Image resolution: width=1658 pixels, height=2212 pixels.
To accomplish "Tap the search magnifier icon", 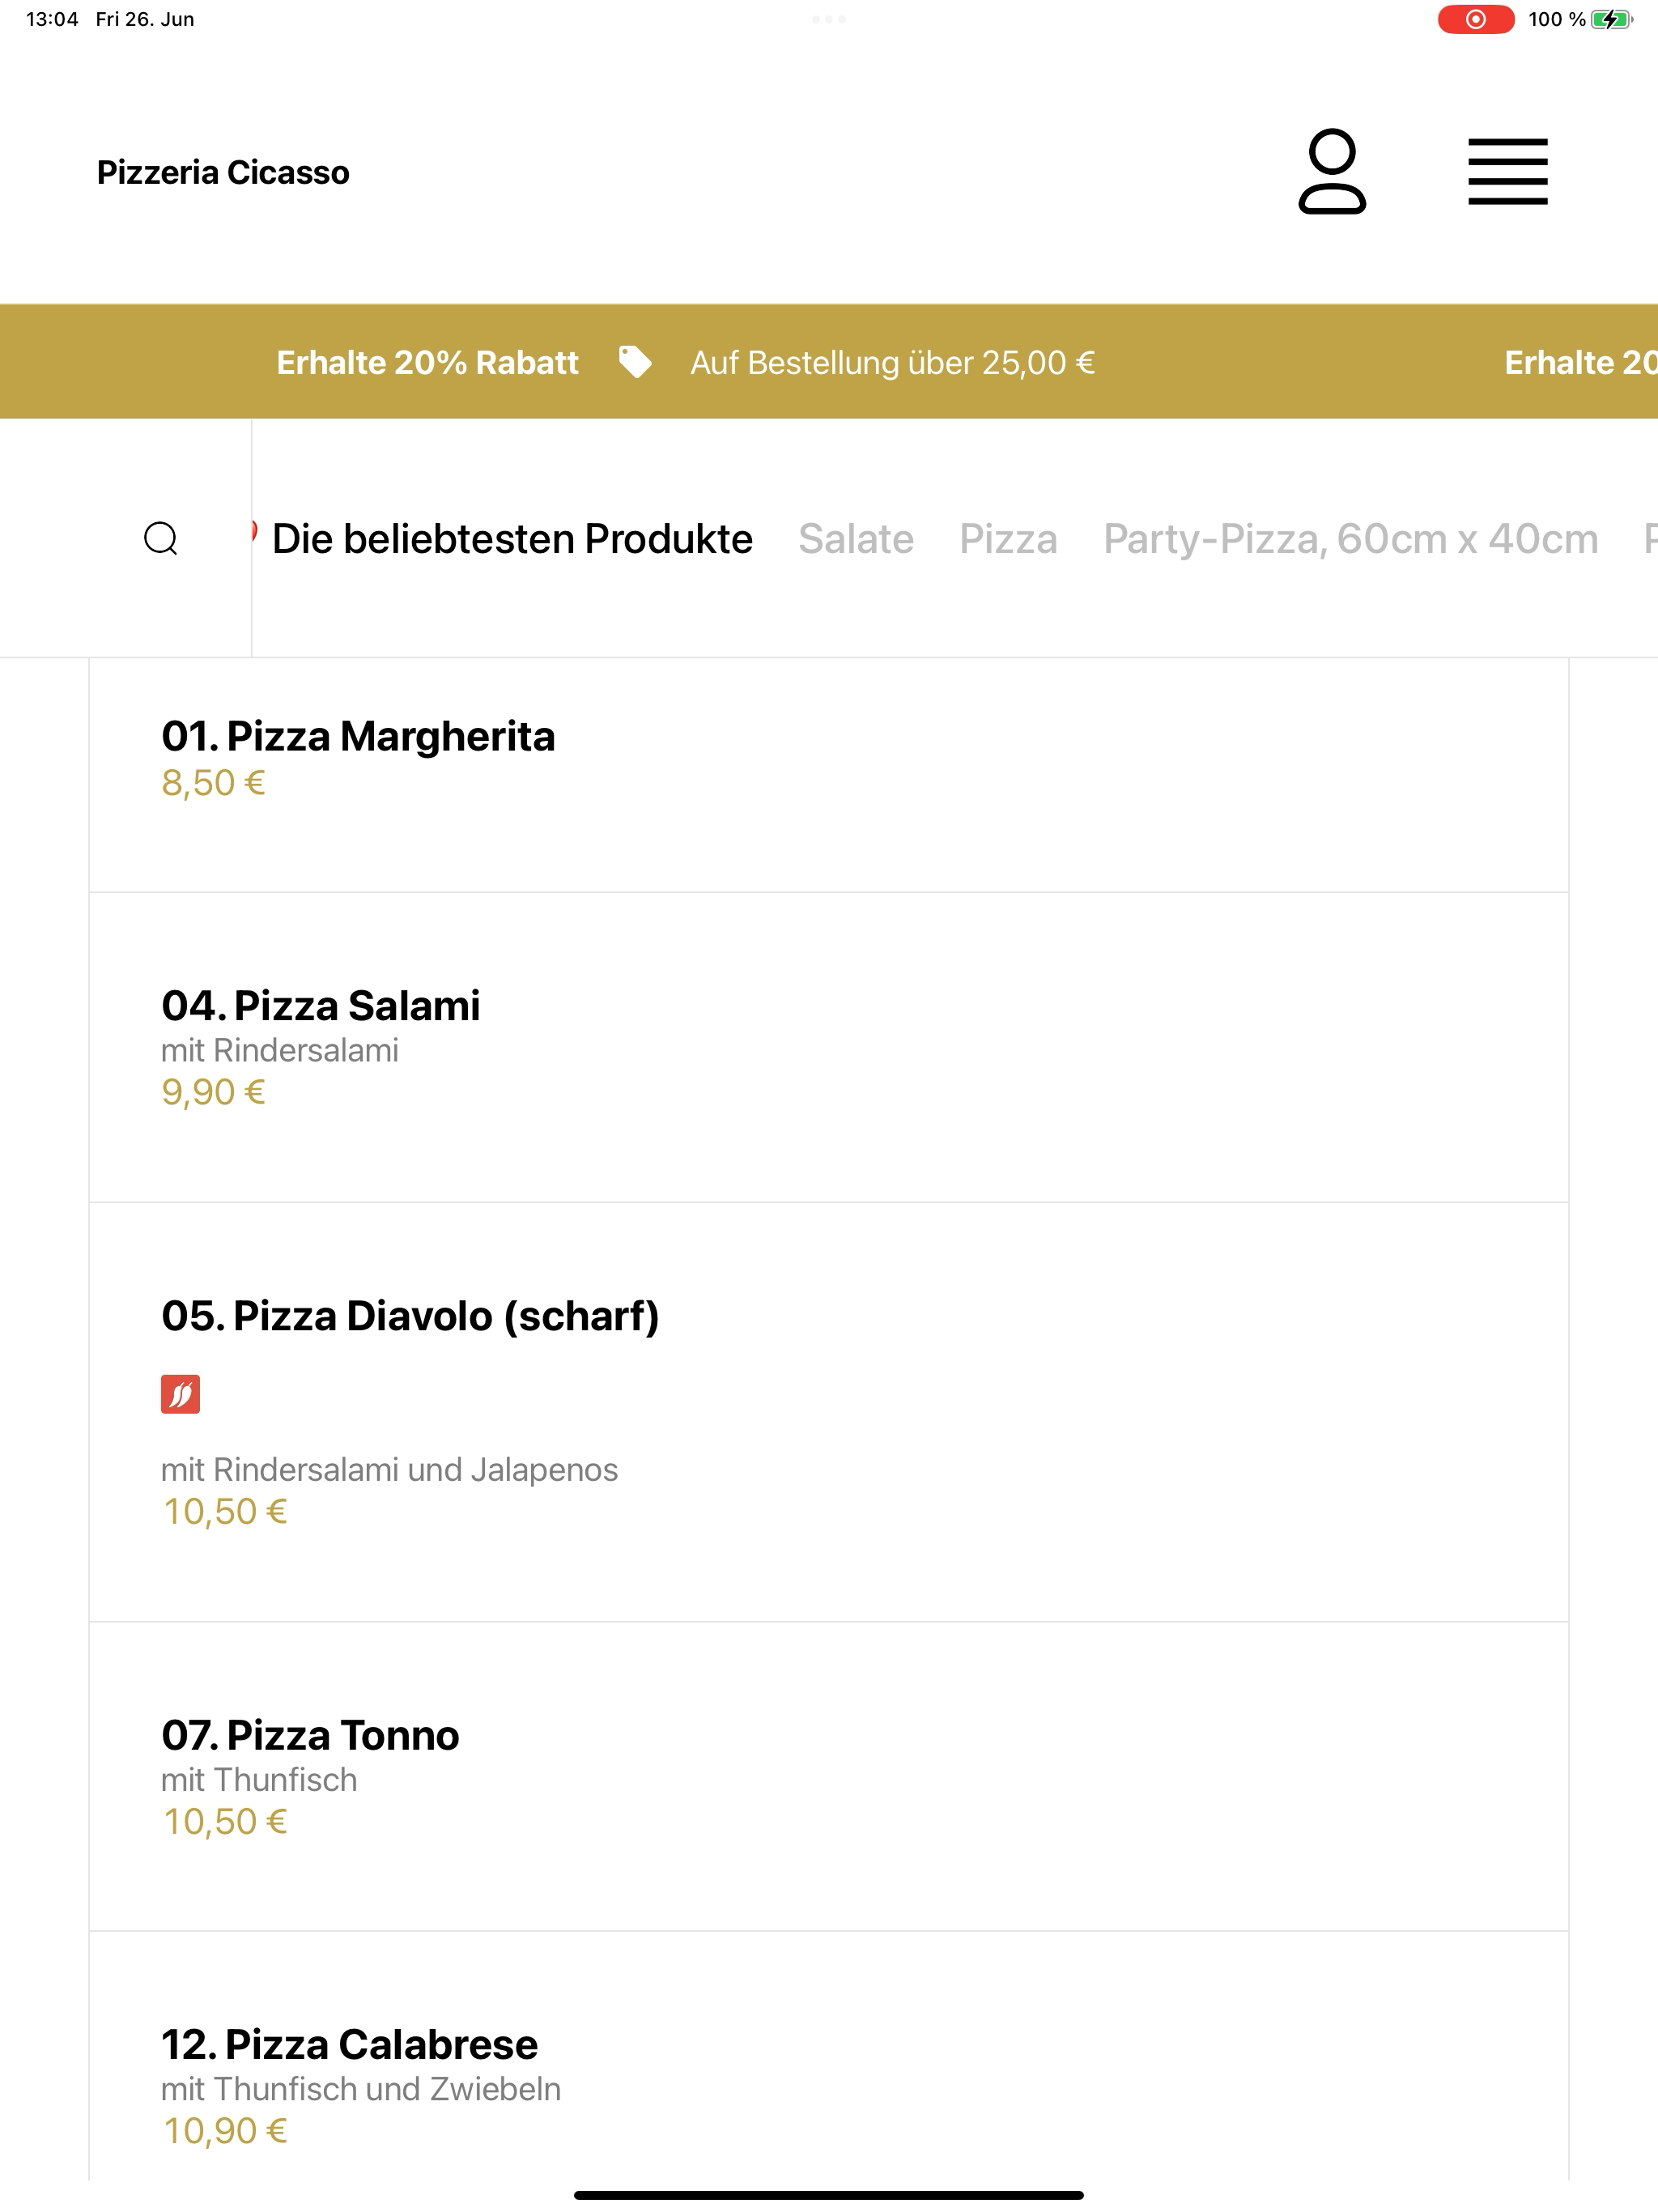I will click(161, 538).
